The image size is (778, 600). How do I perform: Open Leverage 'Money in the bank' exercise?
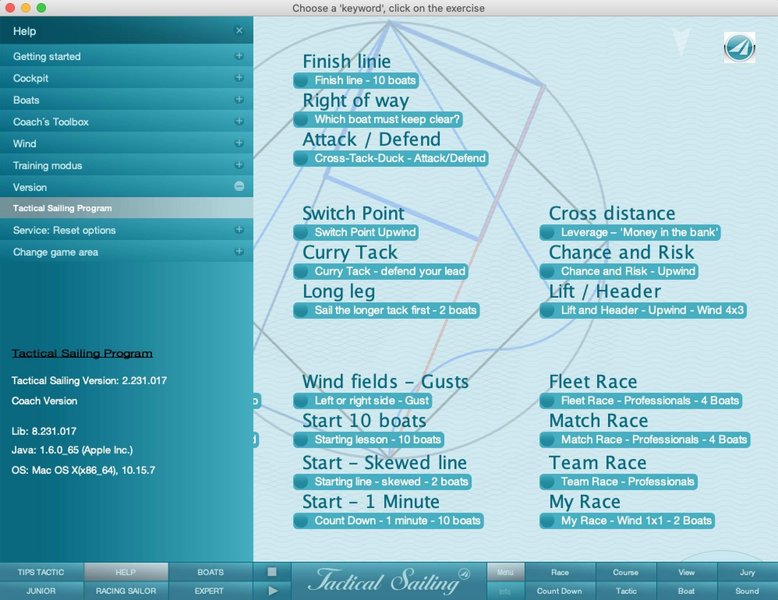(x=630, y=232)
